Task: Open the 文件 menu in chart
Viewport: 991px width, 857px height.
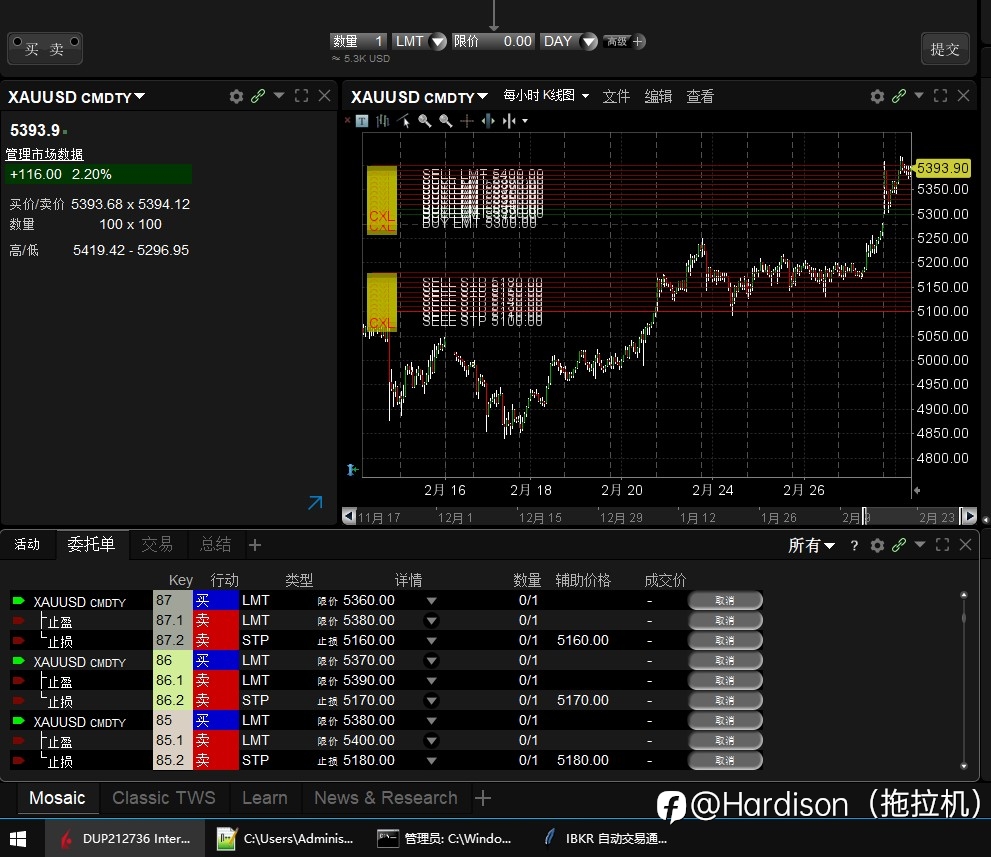Action: 616,96
